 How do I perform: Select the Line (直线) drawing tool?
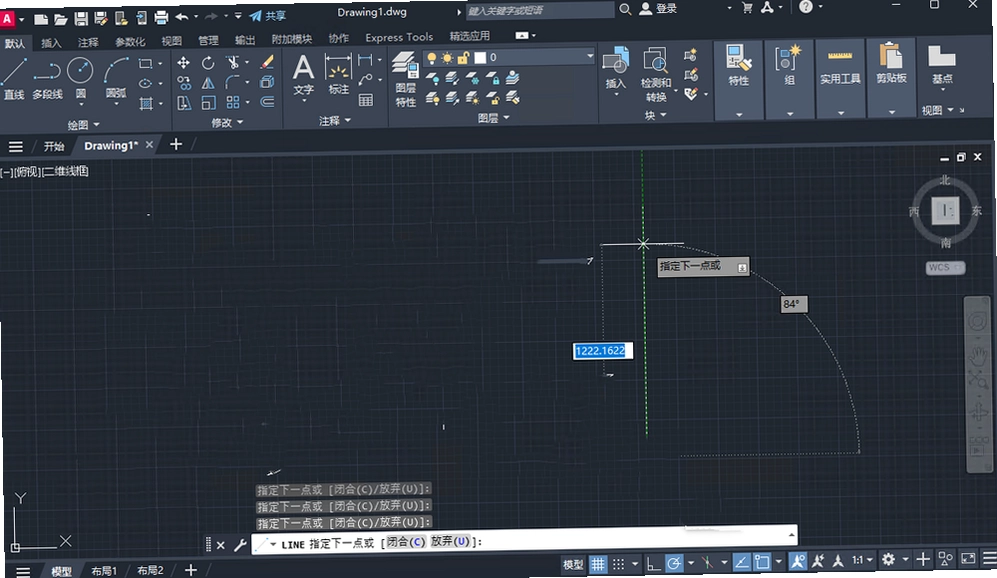point(13,78)
